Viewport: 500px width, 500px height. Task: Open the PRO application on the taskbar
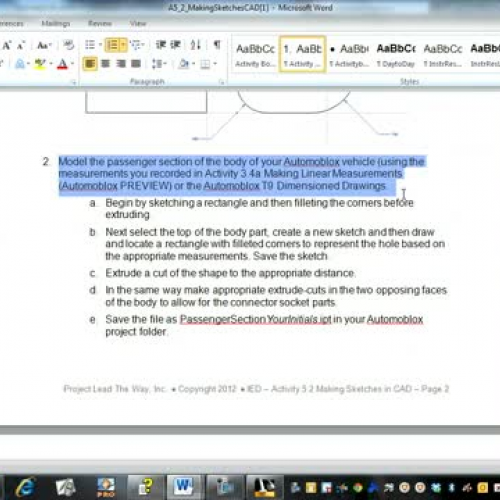(106, 487)
